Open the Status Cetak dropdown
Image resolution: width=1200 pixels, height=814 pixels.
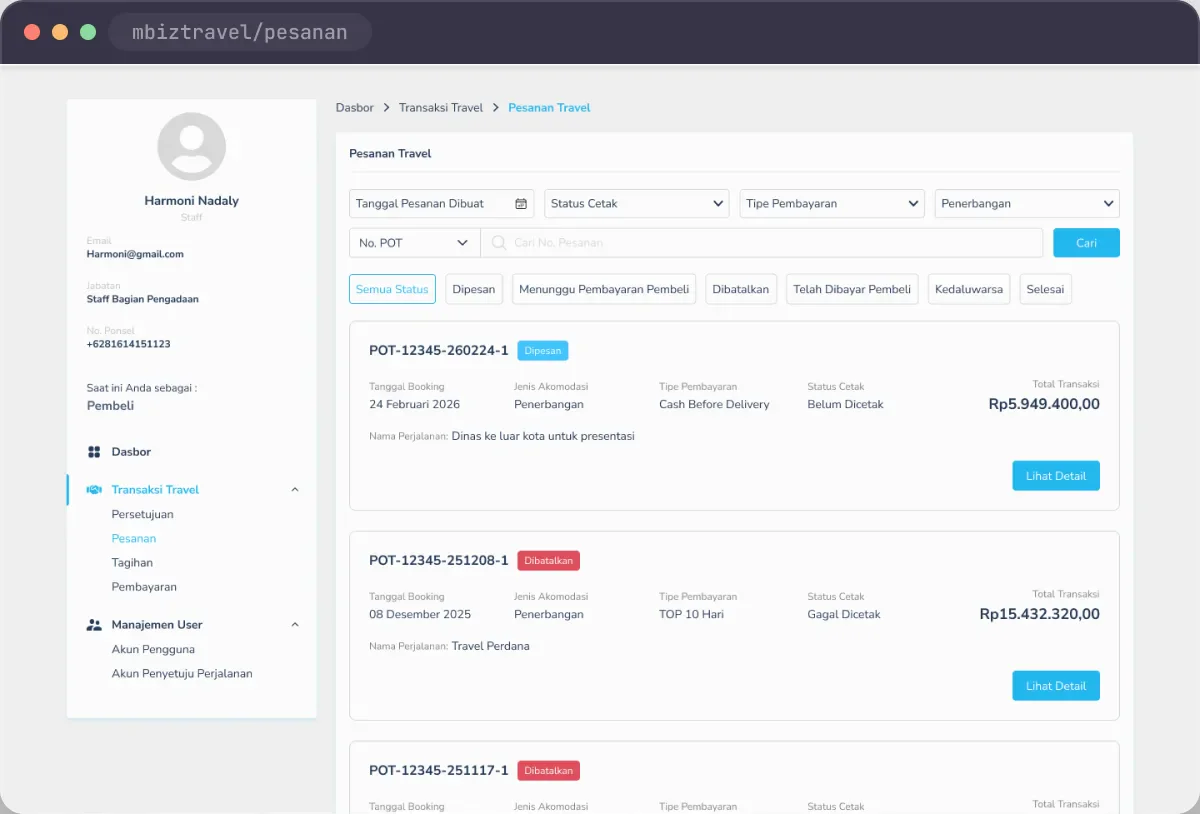[637, 204]
